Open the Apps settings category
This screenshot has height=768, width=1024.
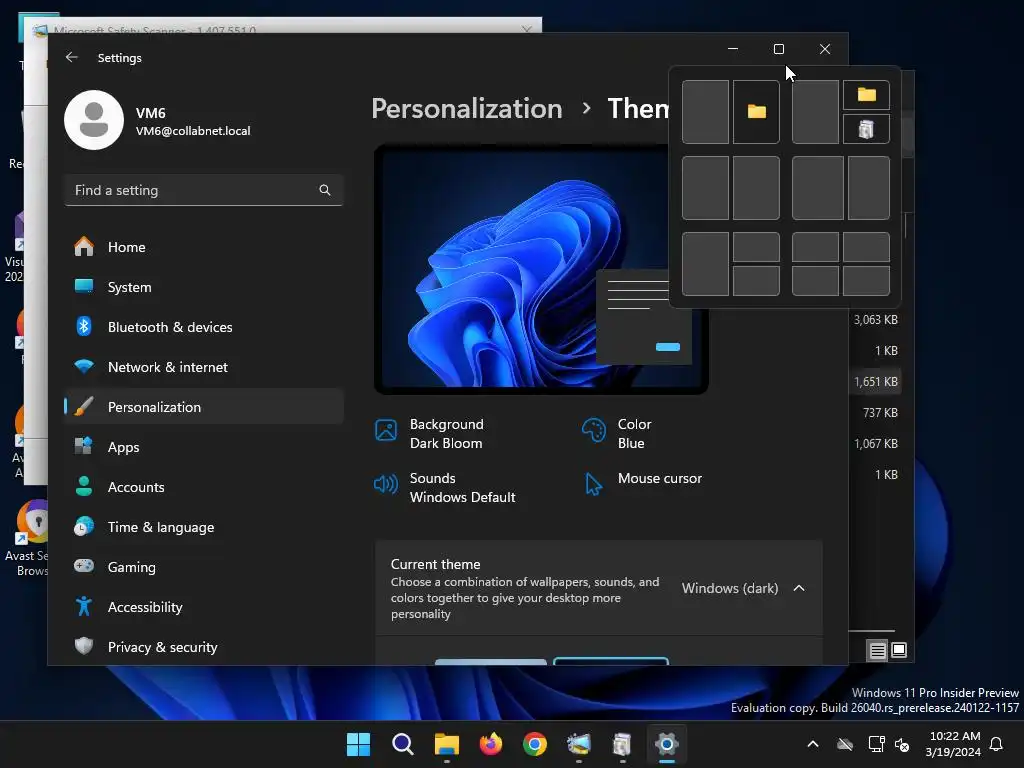204,447
